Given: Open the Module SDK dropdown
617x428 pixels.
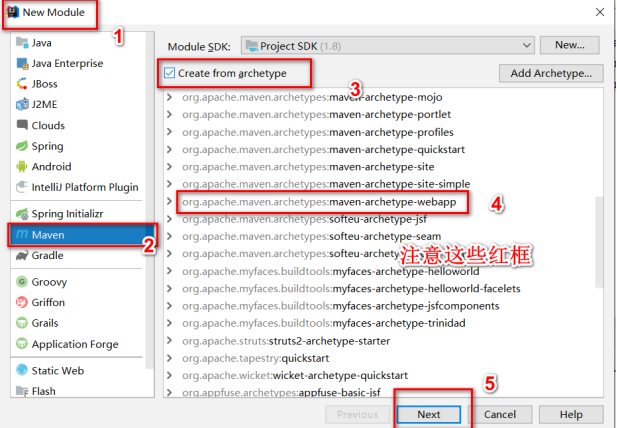Looking at the screenshot, I should click(388, 46).
